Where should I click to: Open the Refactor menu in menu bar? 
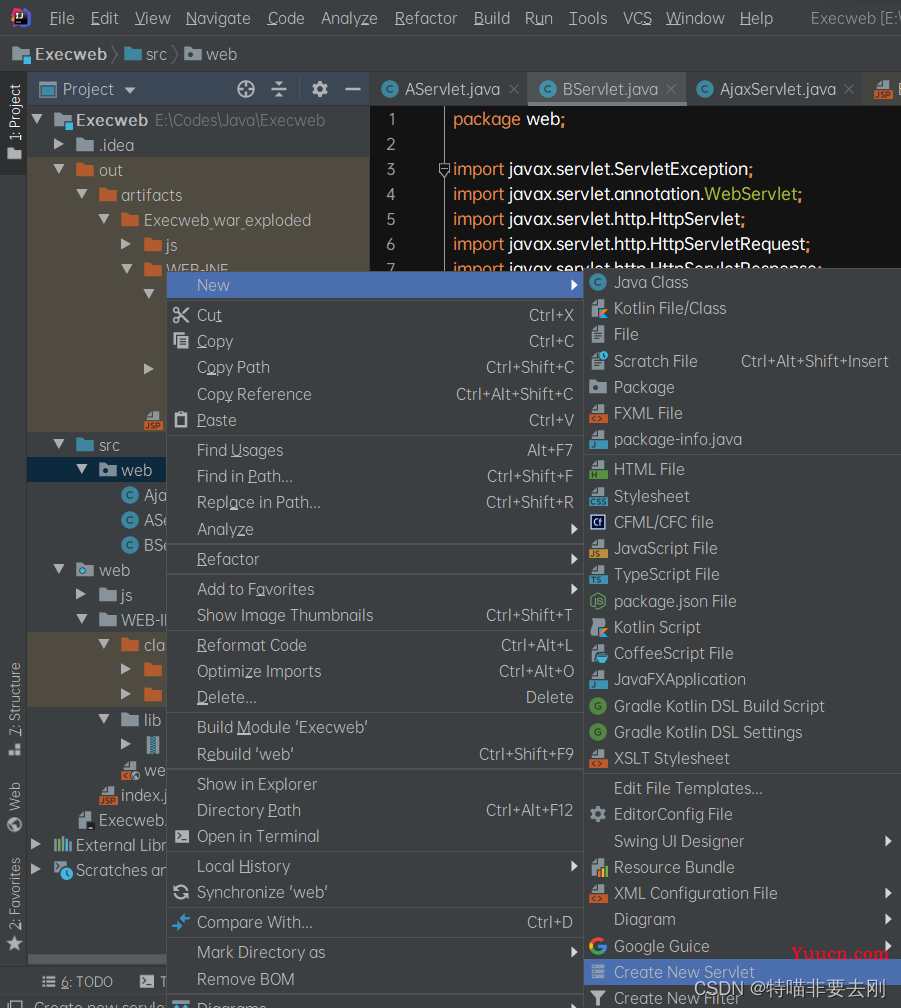click(x=425, y=18)
